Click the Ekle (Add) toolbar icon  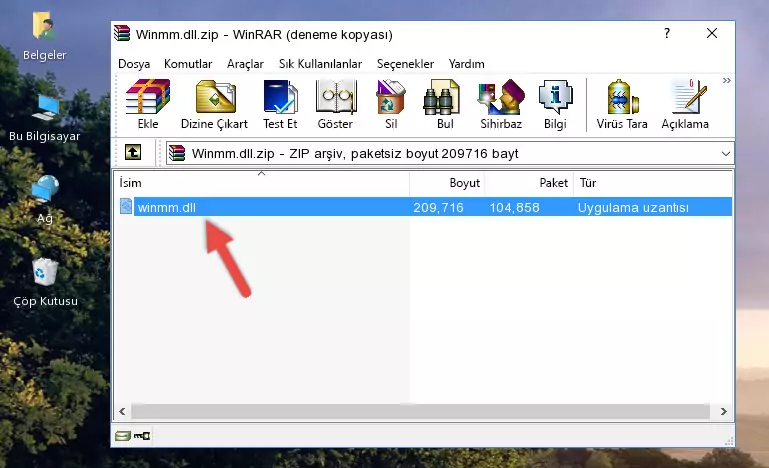click(148, 104)
